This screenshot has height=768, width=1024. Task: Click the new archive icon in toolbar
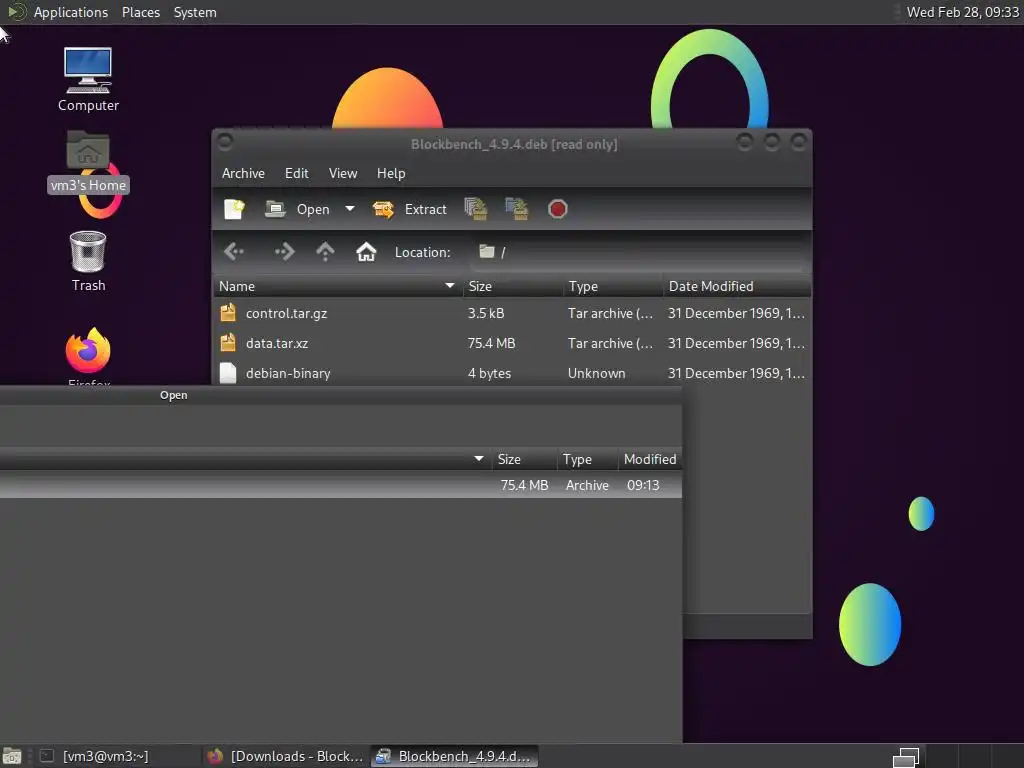tap(234, 209)
